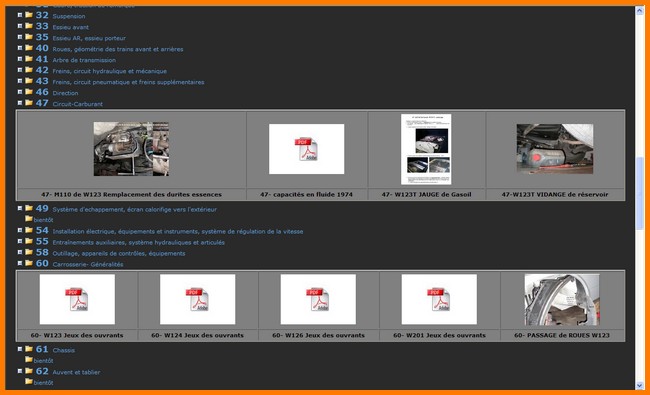Expand node 55 Entraînements auxiliaires

click(19, 241)
